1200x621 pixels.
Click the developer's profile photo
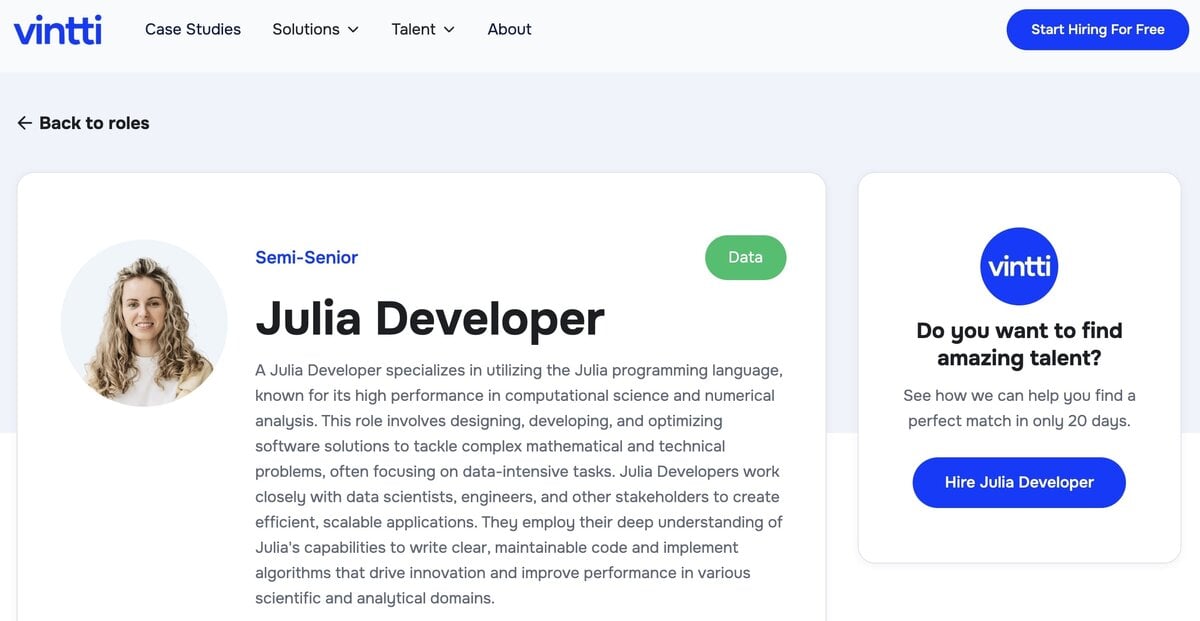tap(144, 323)
